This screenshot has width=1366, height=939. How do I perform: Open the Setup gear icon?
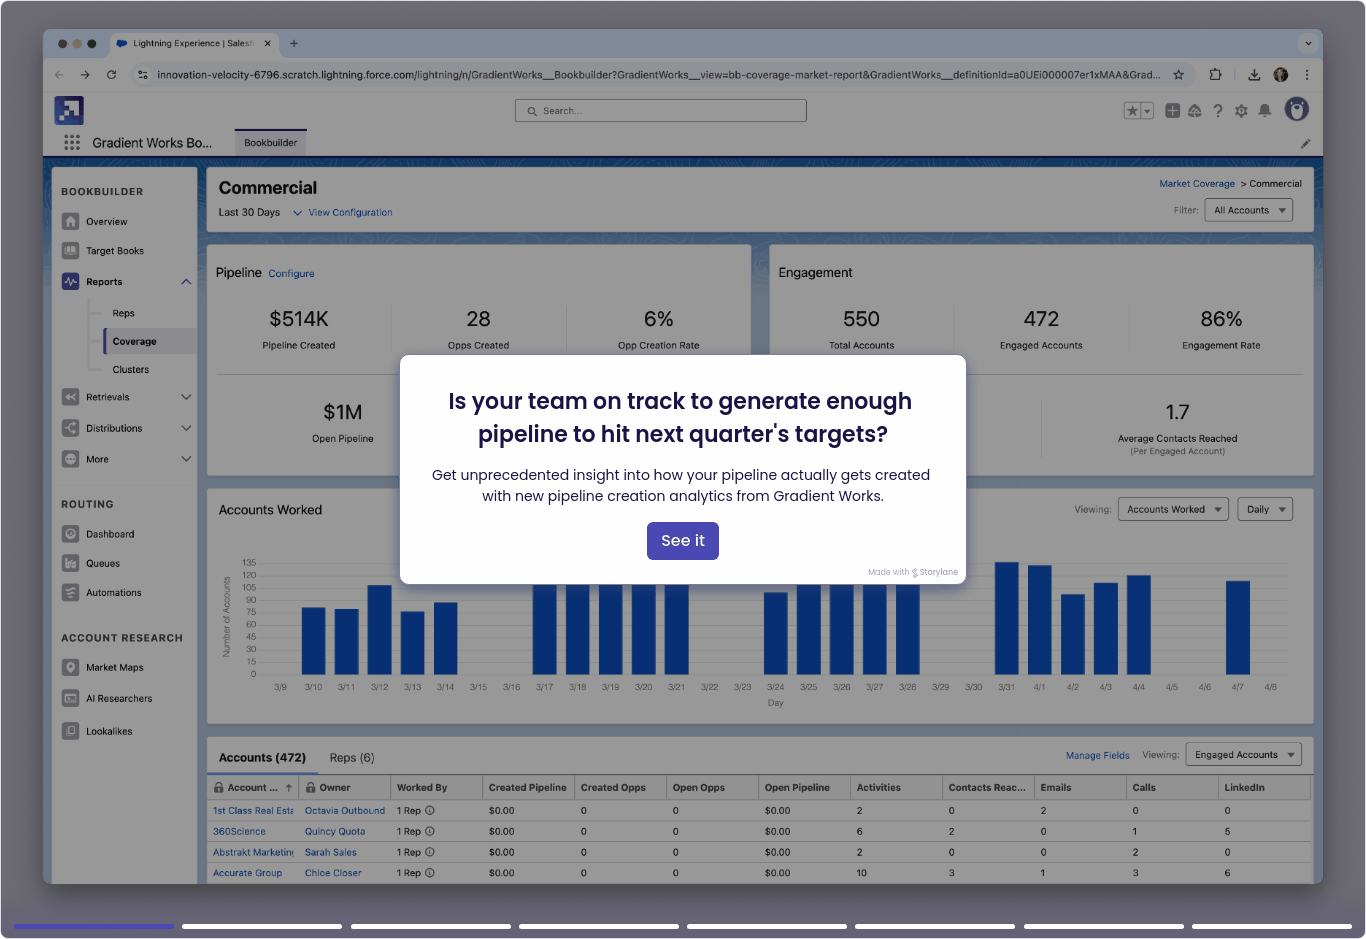coord(1241,111)
